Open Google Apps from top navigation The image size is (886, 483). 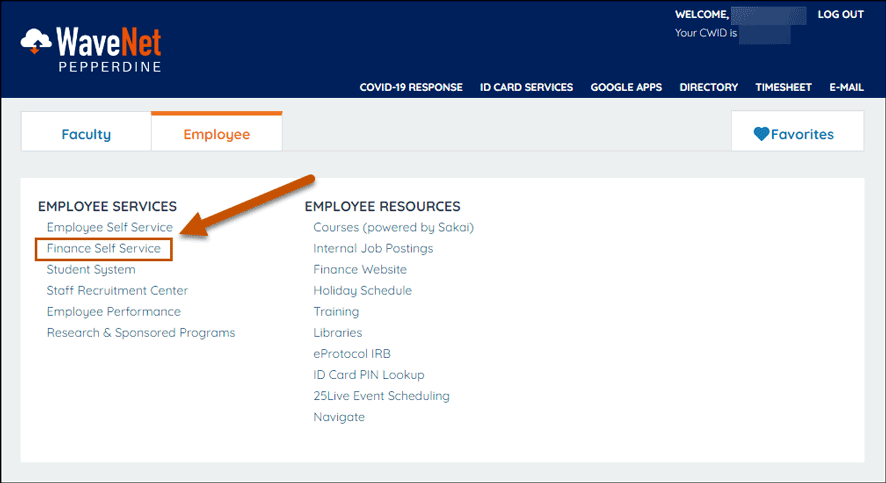(626, 87)
